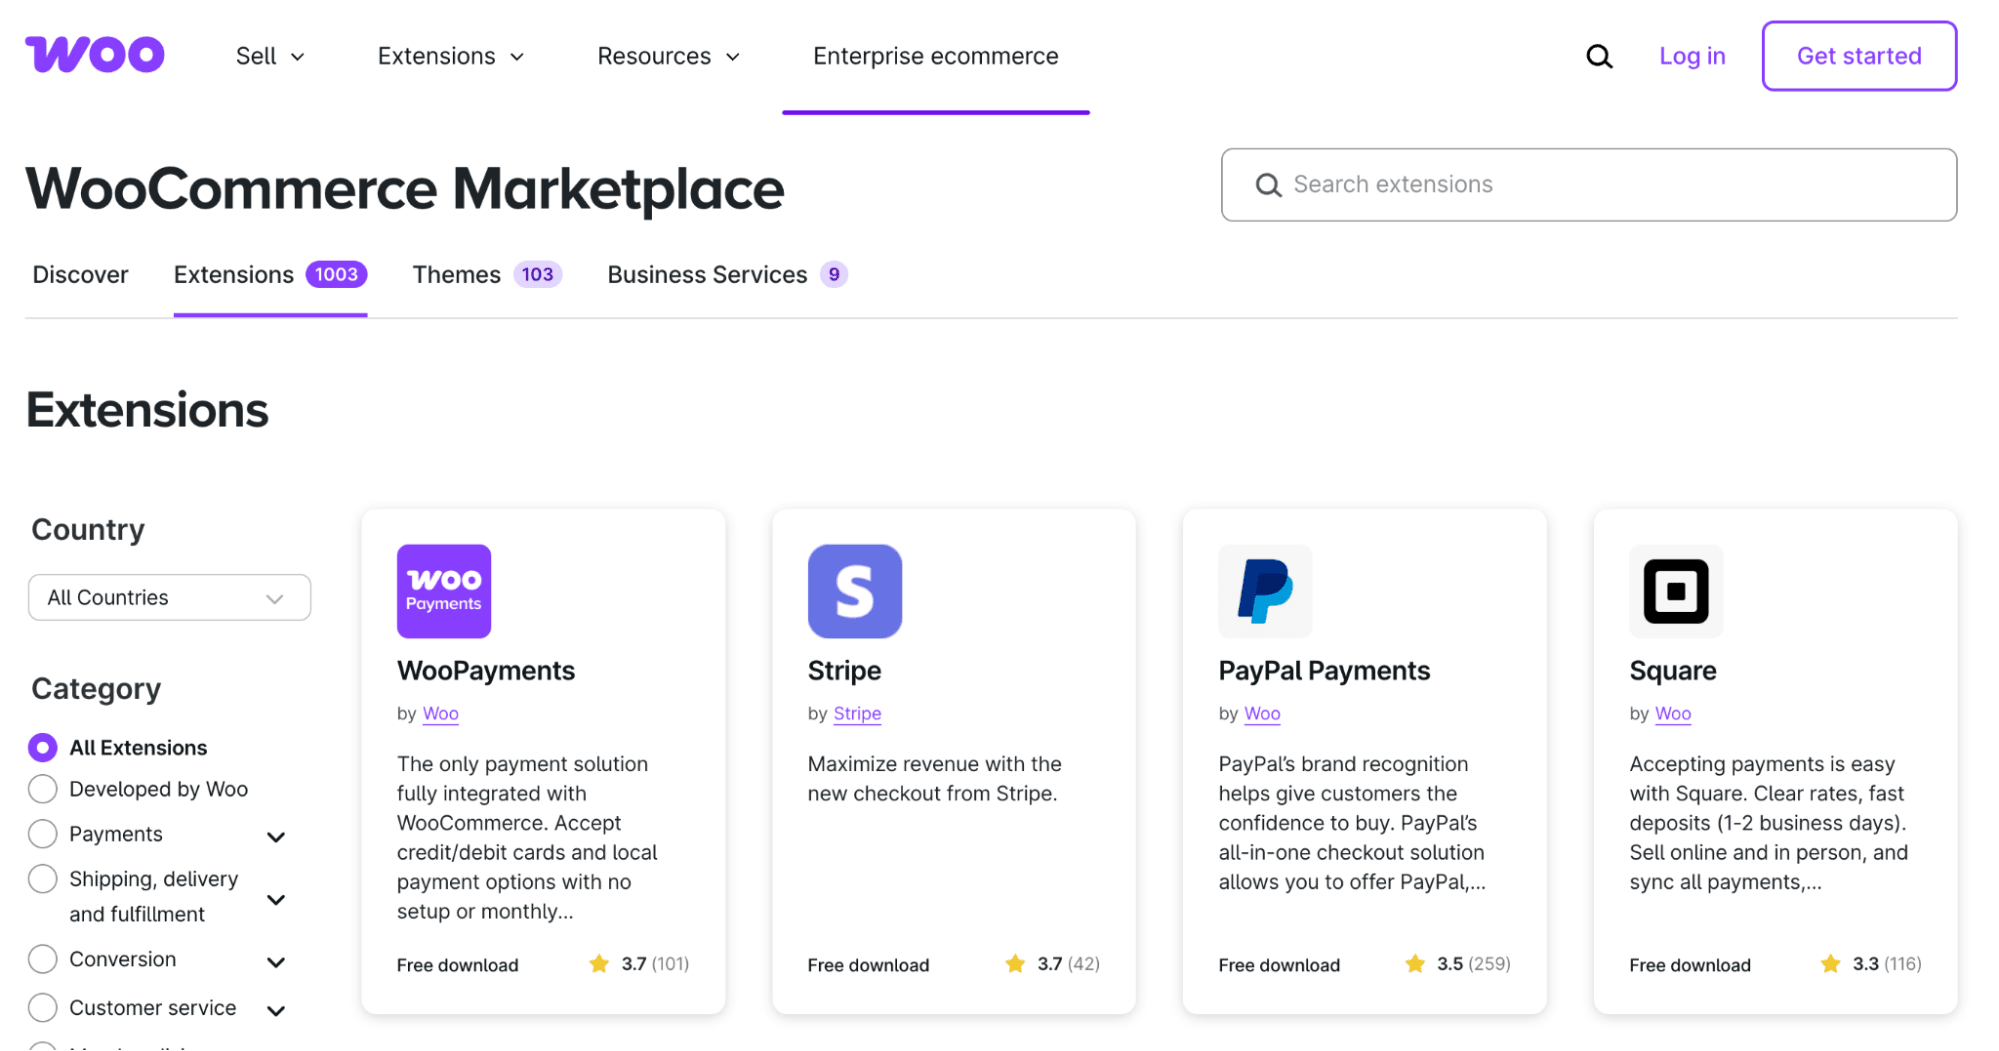Expand the Shipping, delivery and fulfillment chevron
This screenshot has width=1999, height=1051.
[x=276, y=899]
